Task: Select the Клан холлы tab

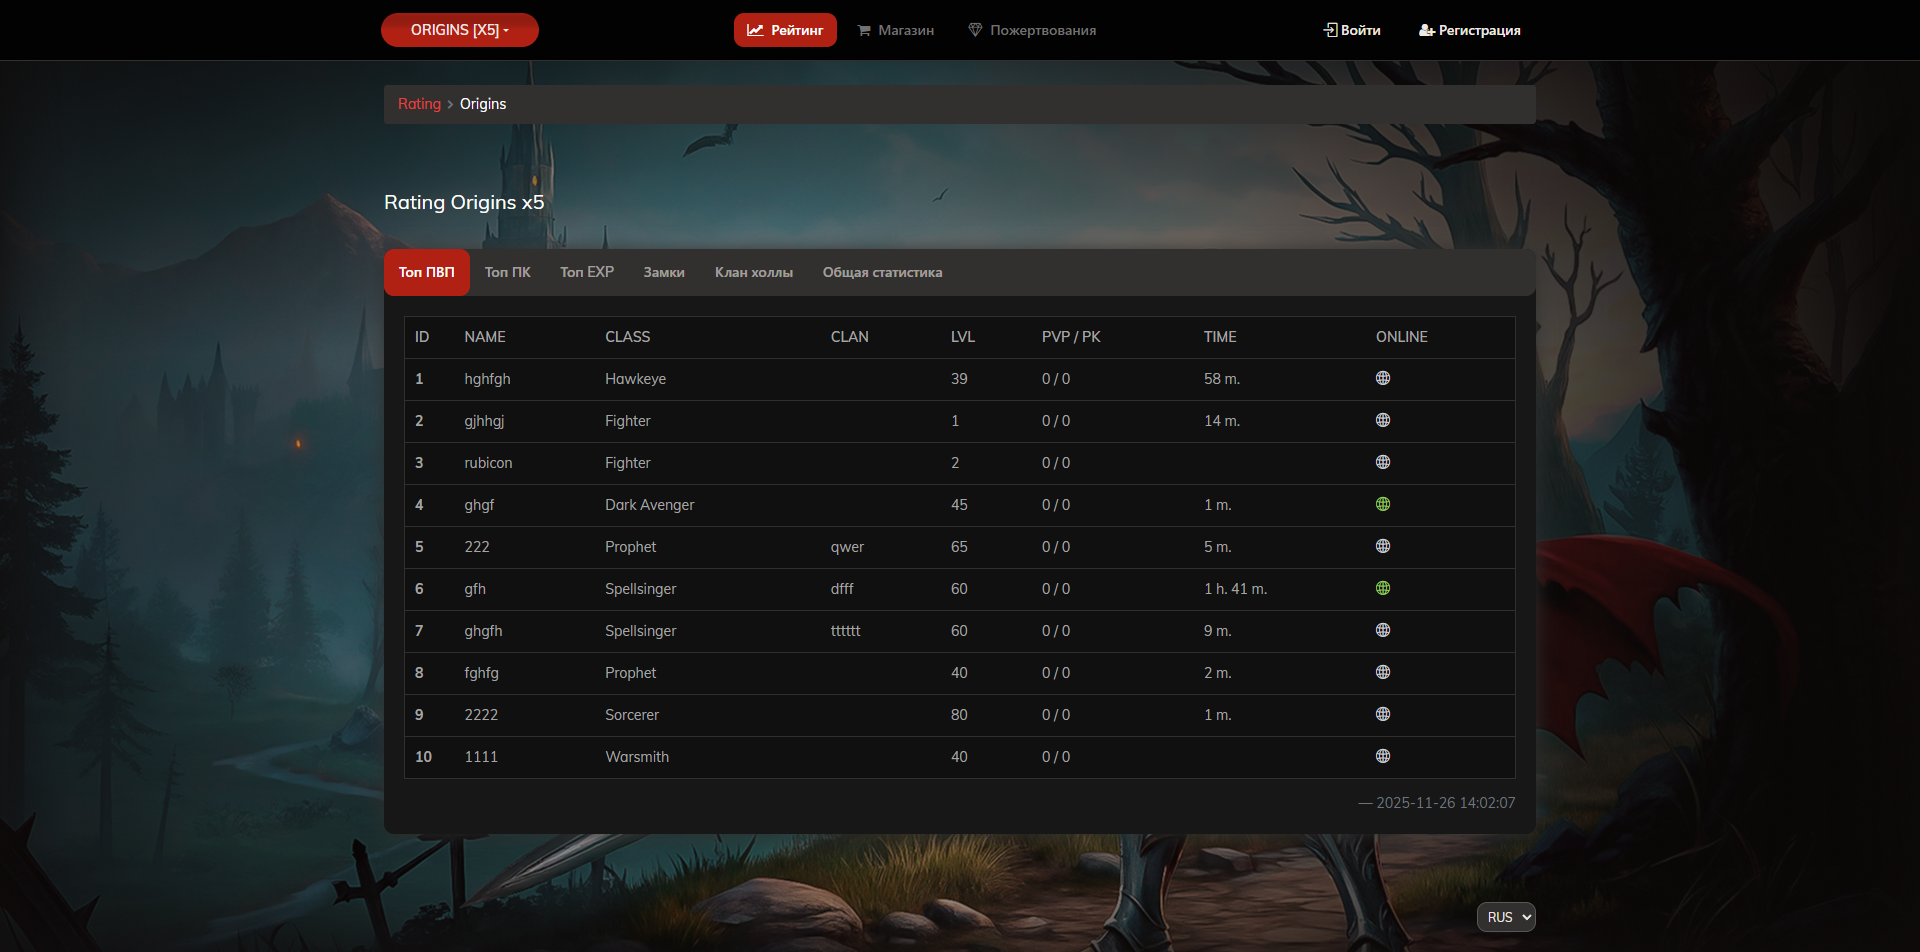Action: (753, 273)
